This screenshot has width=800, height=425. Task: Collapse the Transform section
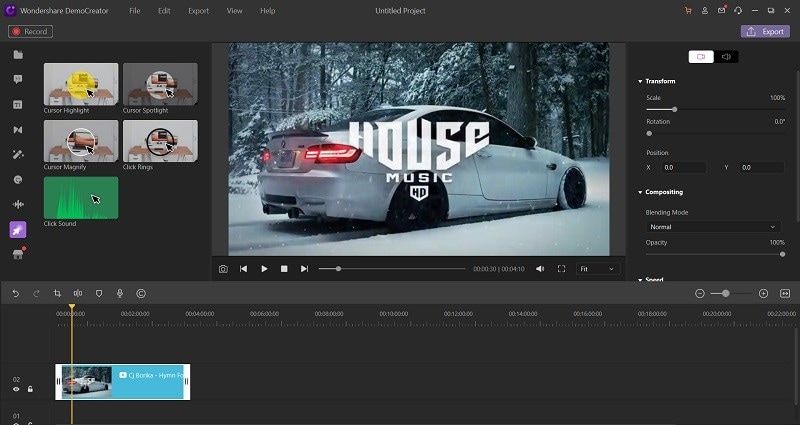click(x=640, y=81)
